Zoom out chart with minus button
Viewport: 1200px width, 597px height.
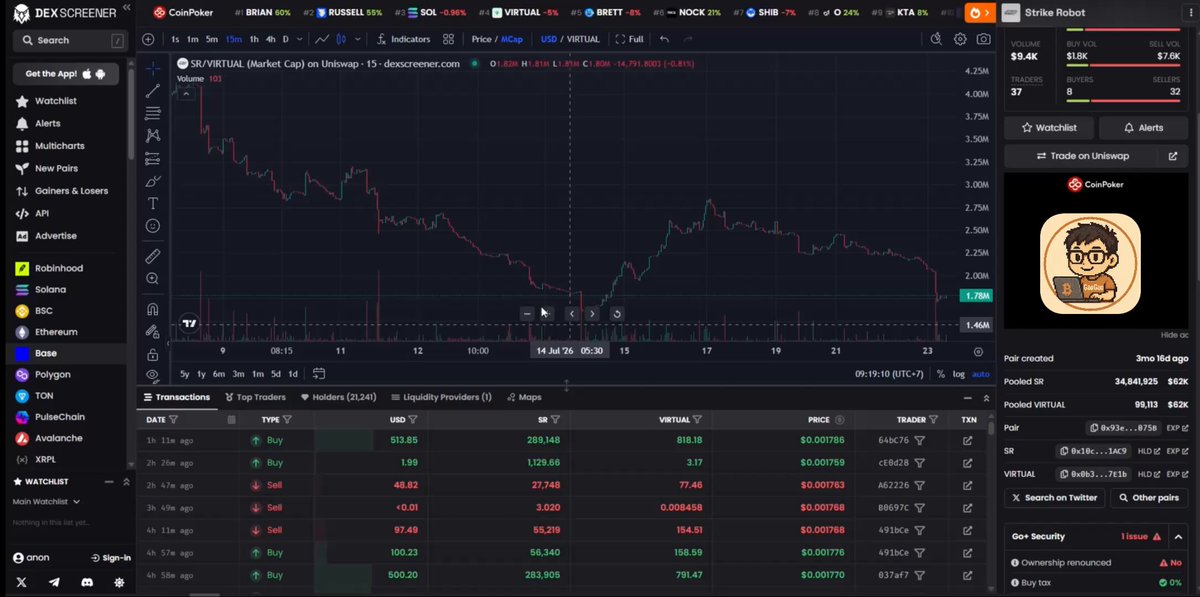pyautogui.click(x=527, y=313)
